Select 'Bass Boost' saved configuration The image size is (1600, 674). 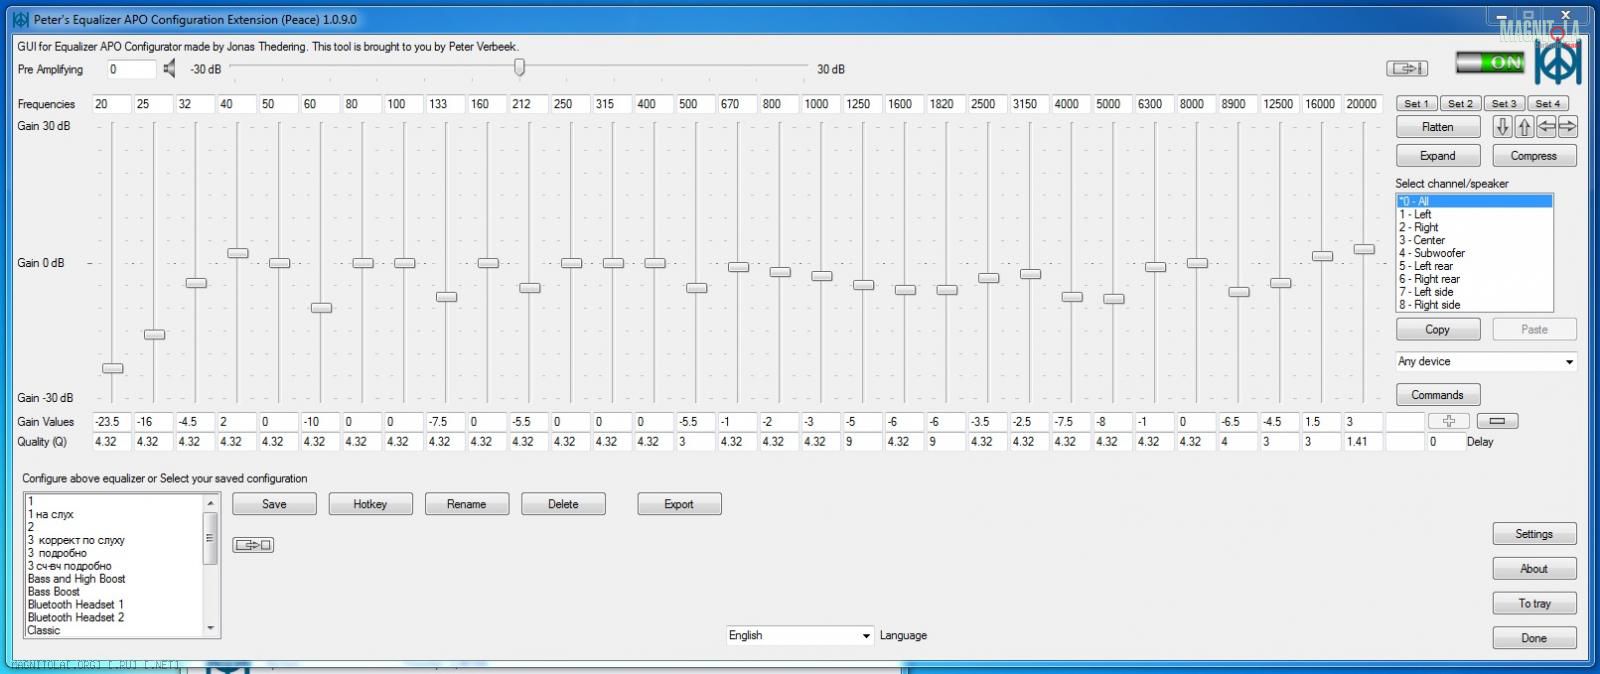pyautogui.click(x=54, y=592)
